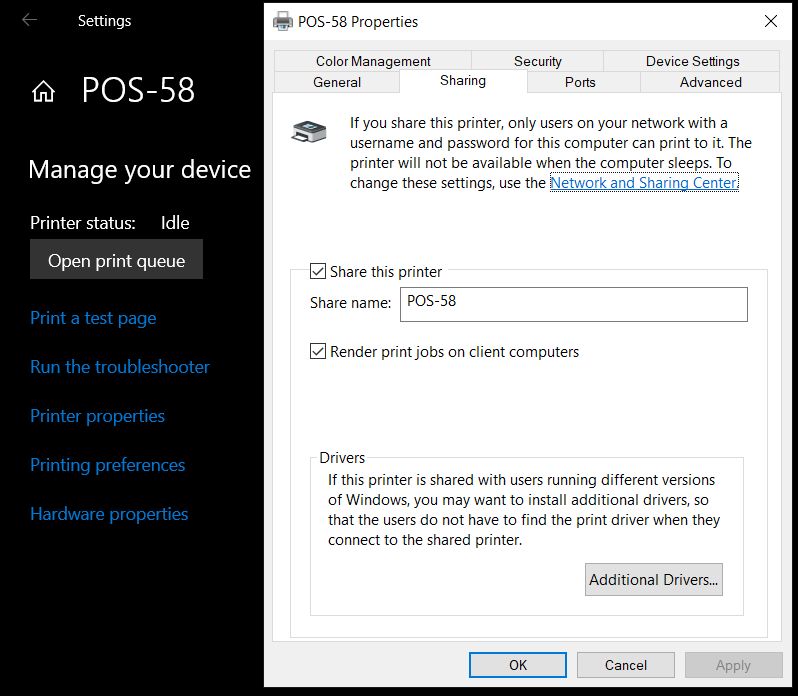Click the back arrow in Settings

(x=30, y=20)
